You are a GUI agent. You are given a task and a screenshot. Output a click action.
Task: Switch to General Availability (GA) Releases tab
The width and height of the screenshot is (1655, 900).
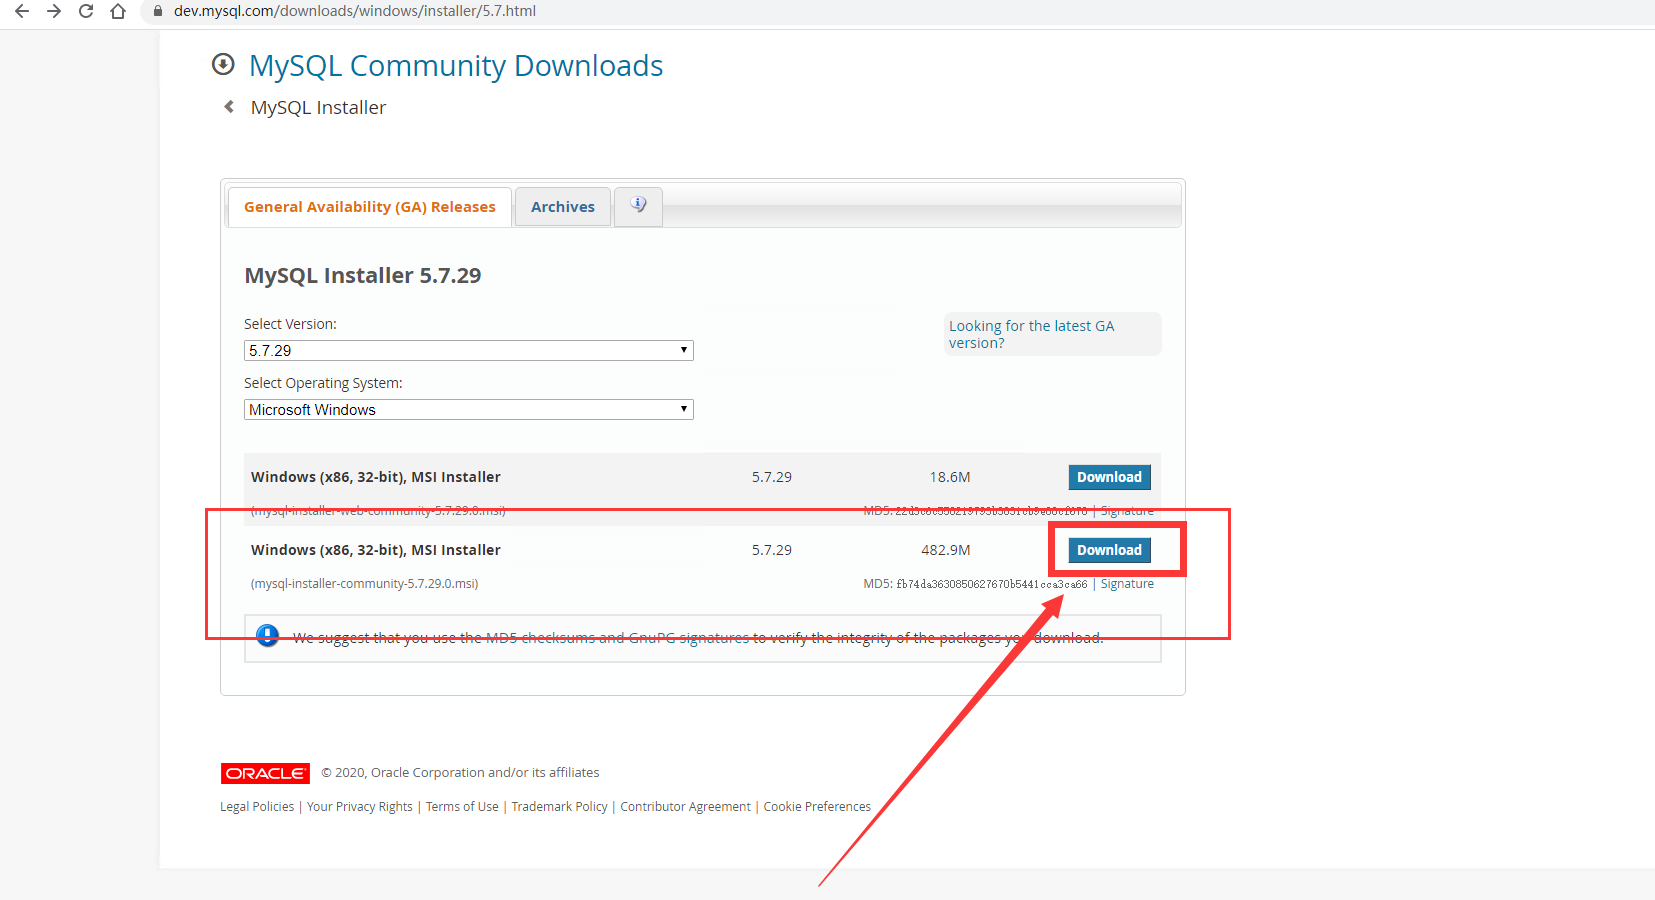(x=370, y=207)
